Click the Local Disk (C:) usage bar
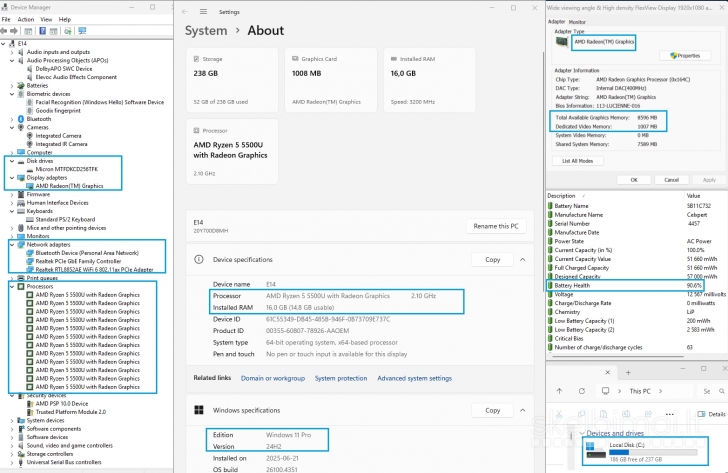Screen dimensions: 728x473 point(653,452)
